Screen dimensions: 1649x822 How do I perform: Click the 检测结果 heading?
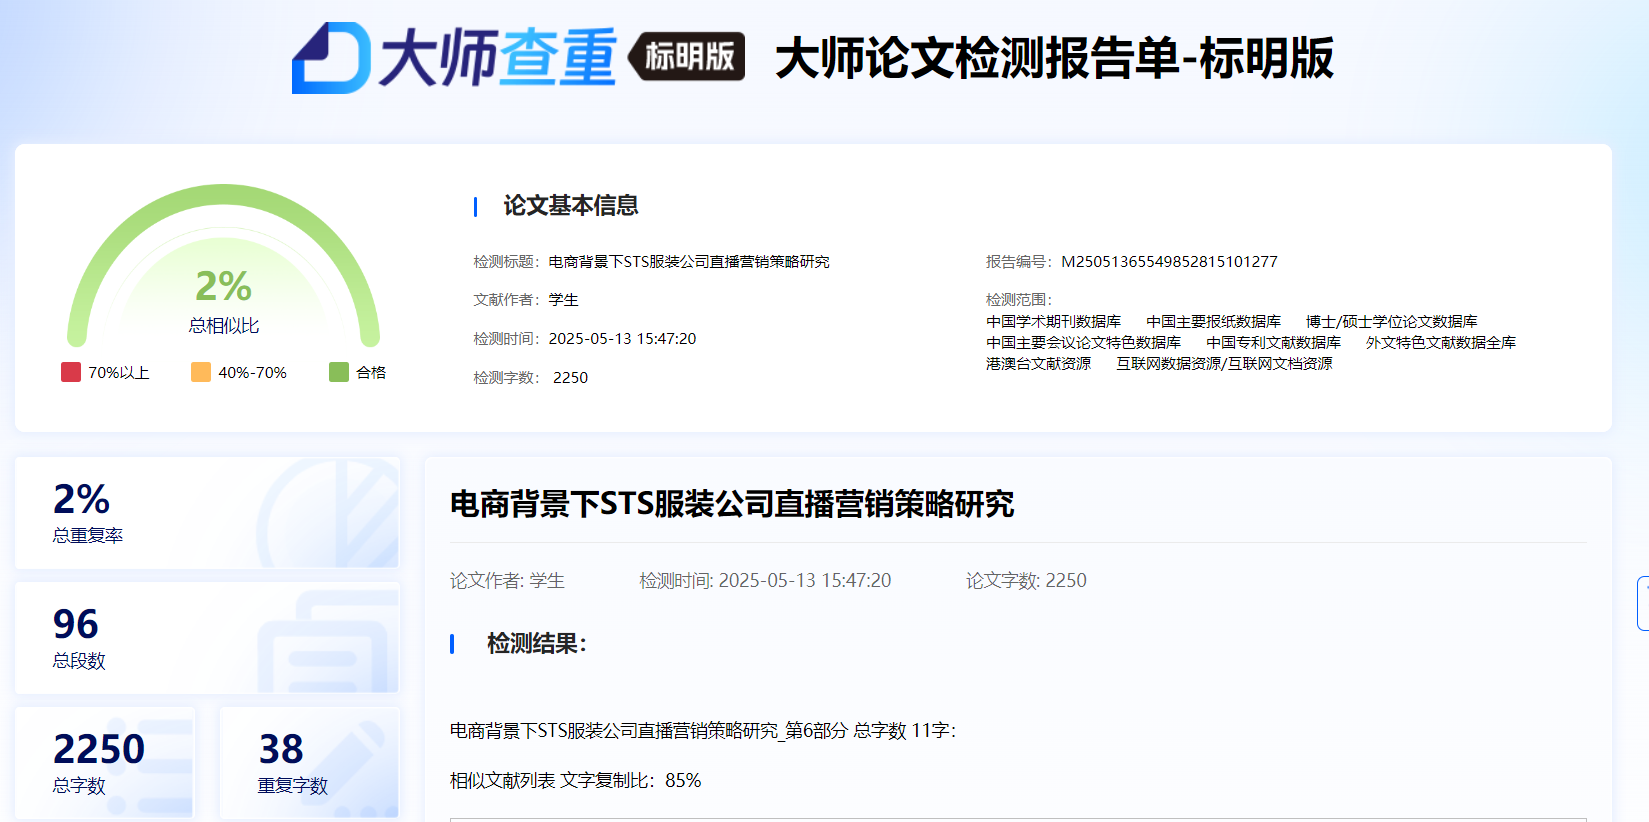click(536, 644)
